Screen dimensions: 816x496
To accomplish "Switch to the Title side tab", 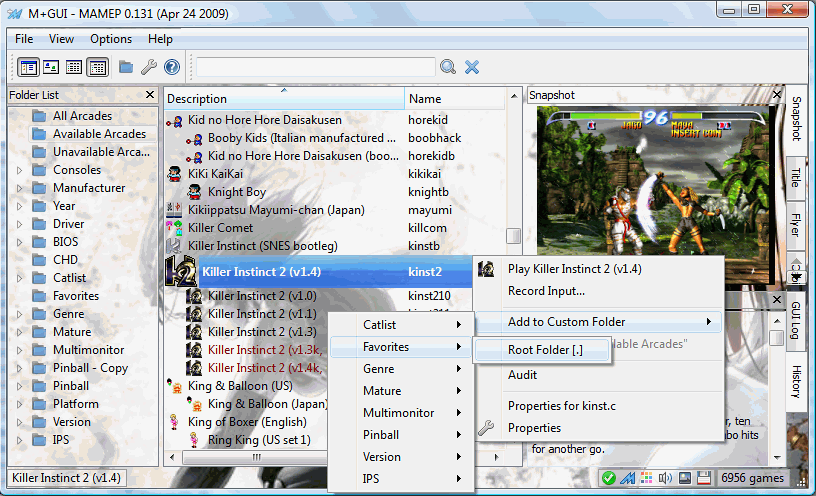I will [x=795, y=177].
